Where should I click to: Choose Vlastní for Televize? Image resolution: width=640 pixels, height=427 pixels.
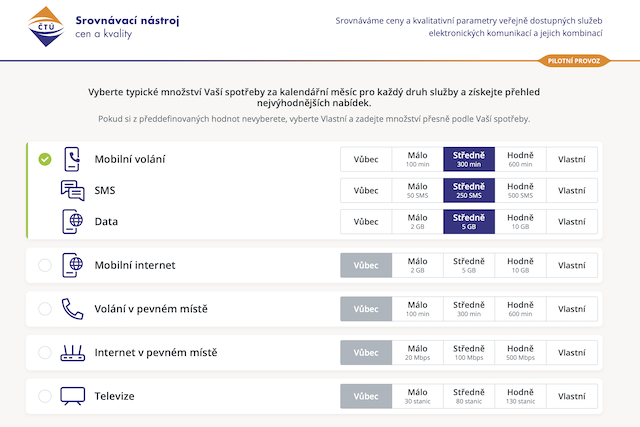click(x=571, y=396)
